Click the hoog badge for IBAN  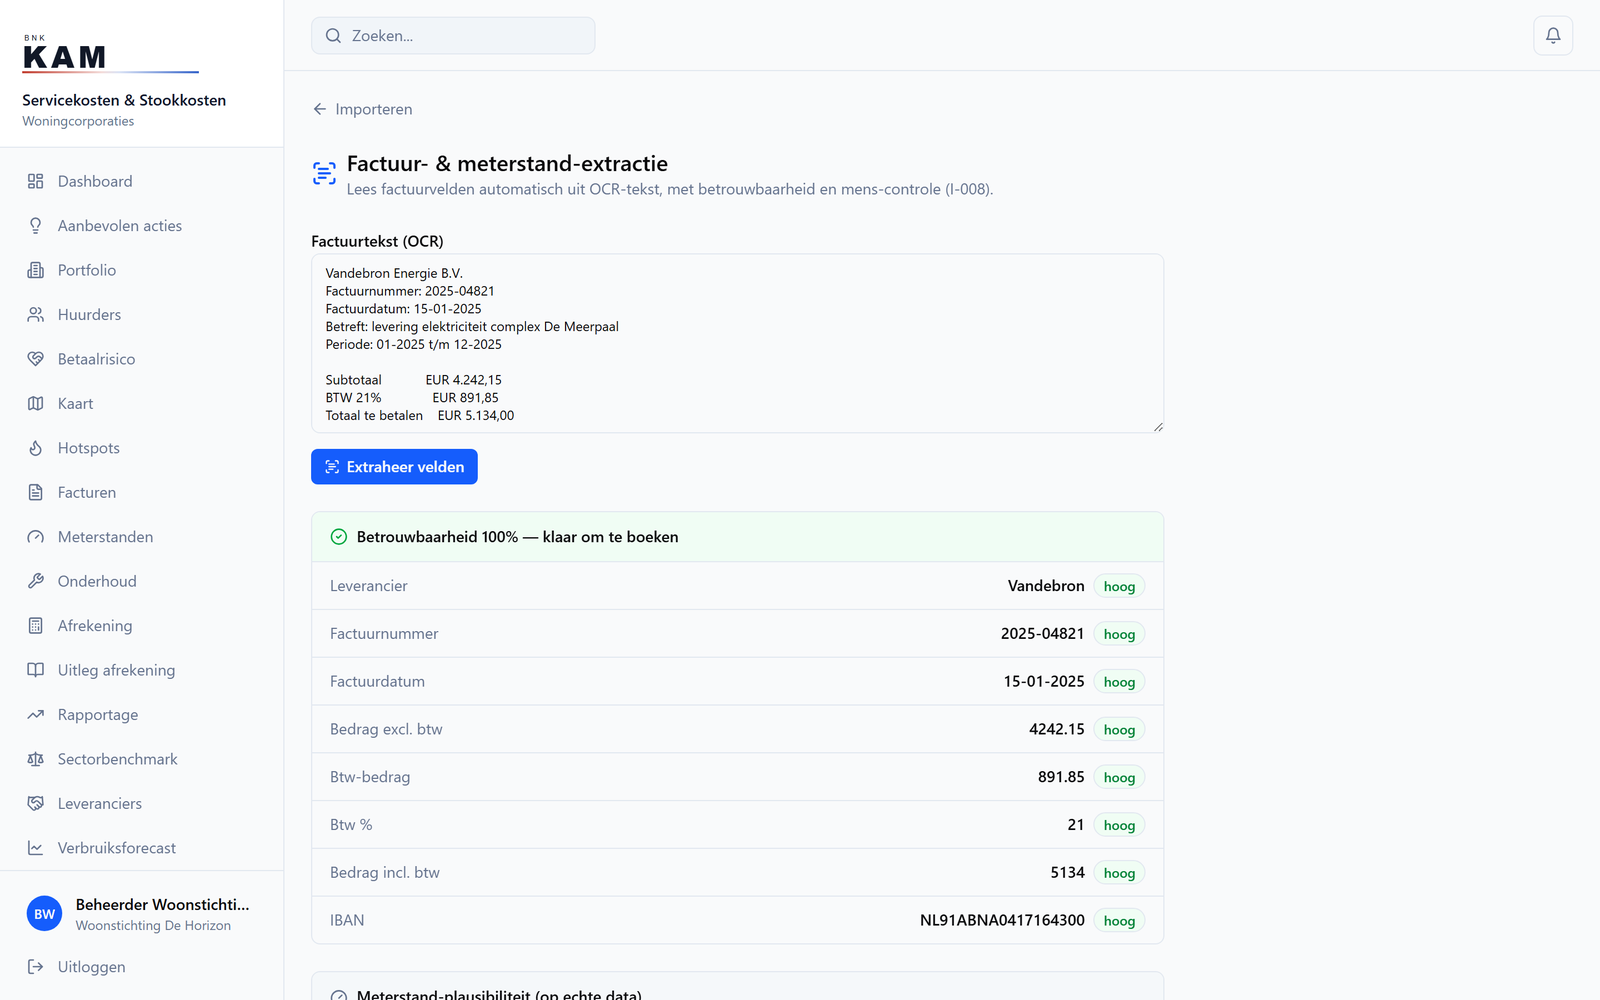[1119, 921]
